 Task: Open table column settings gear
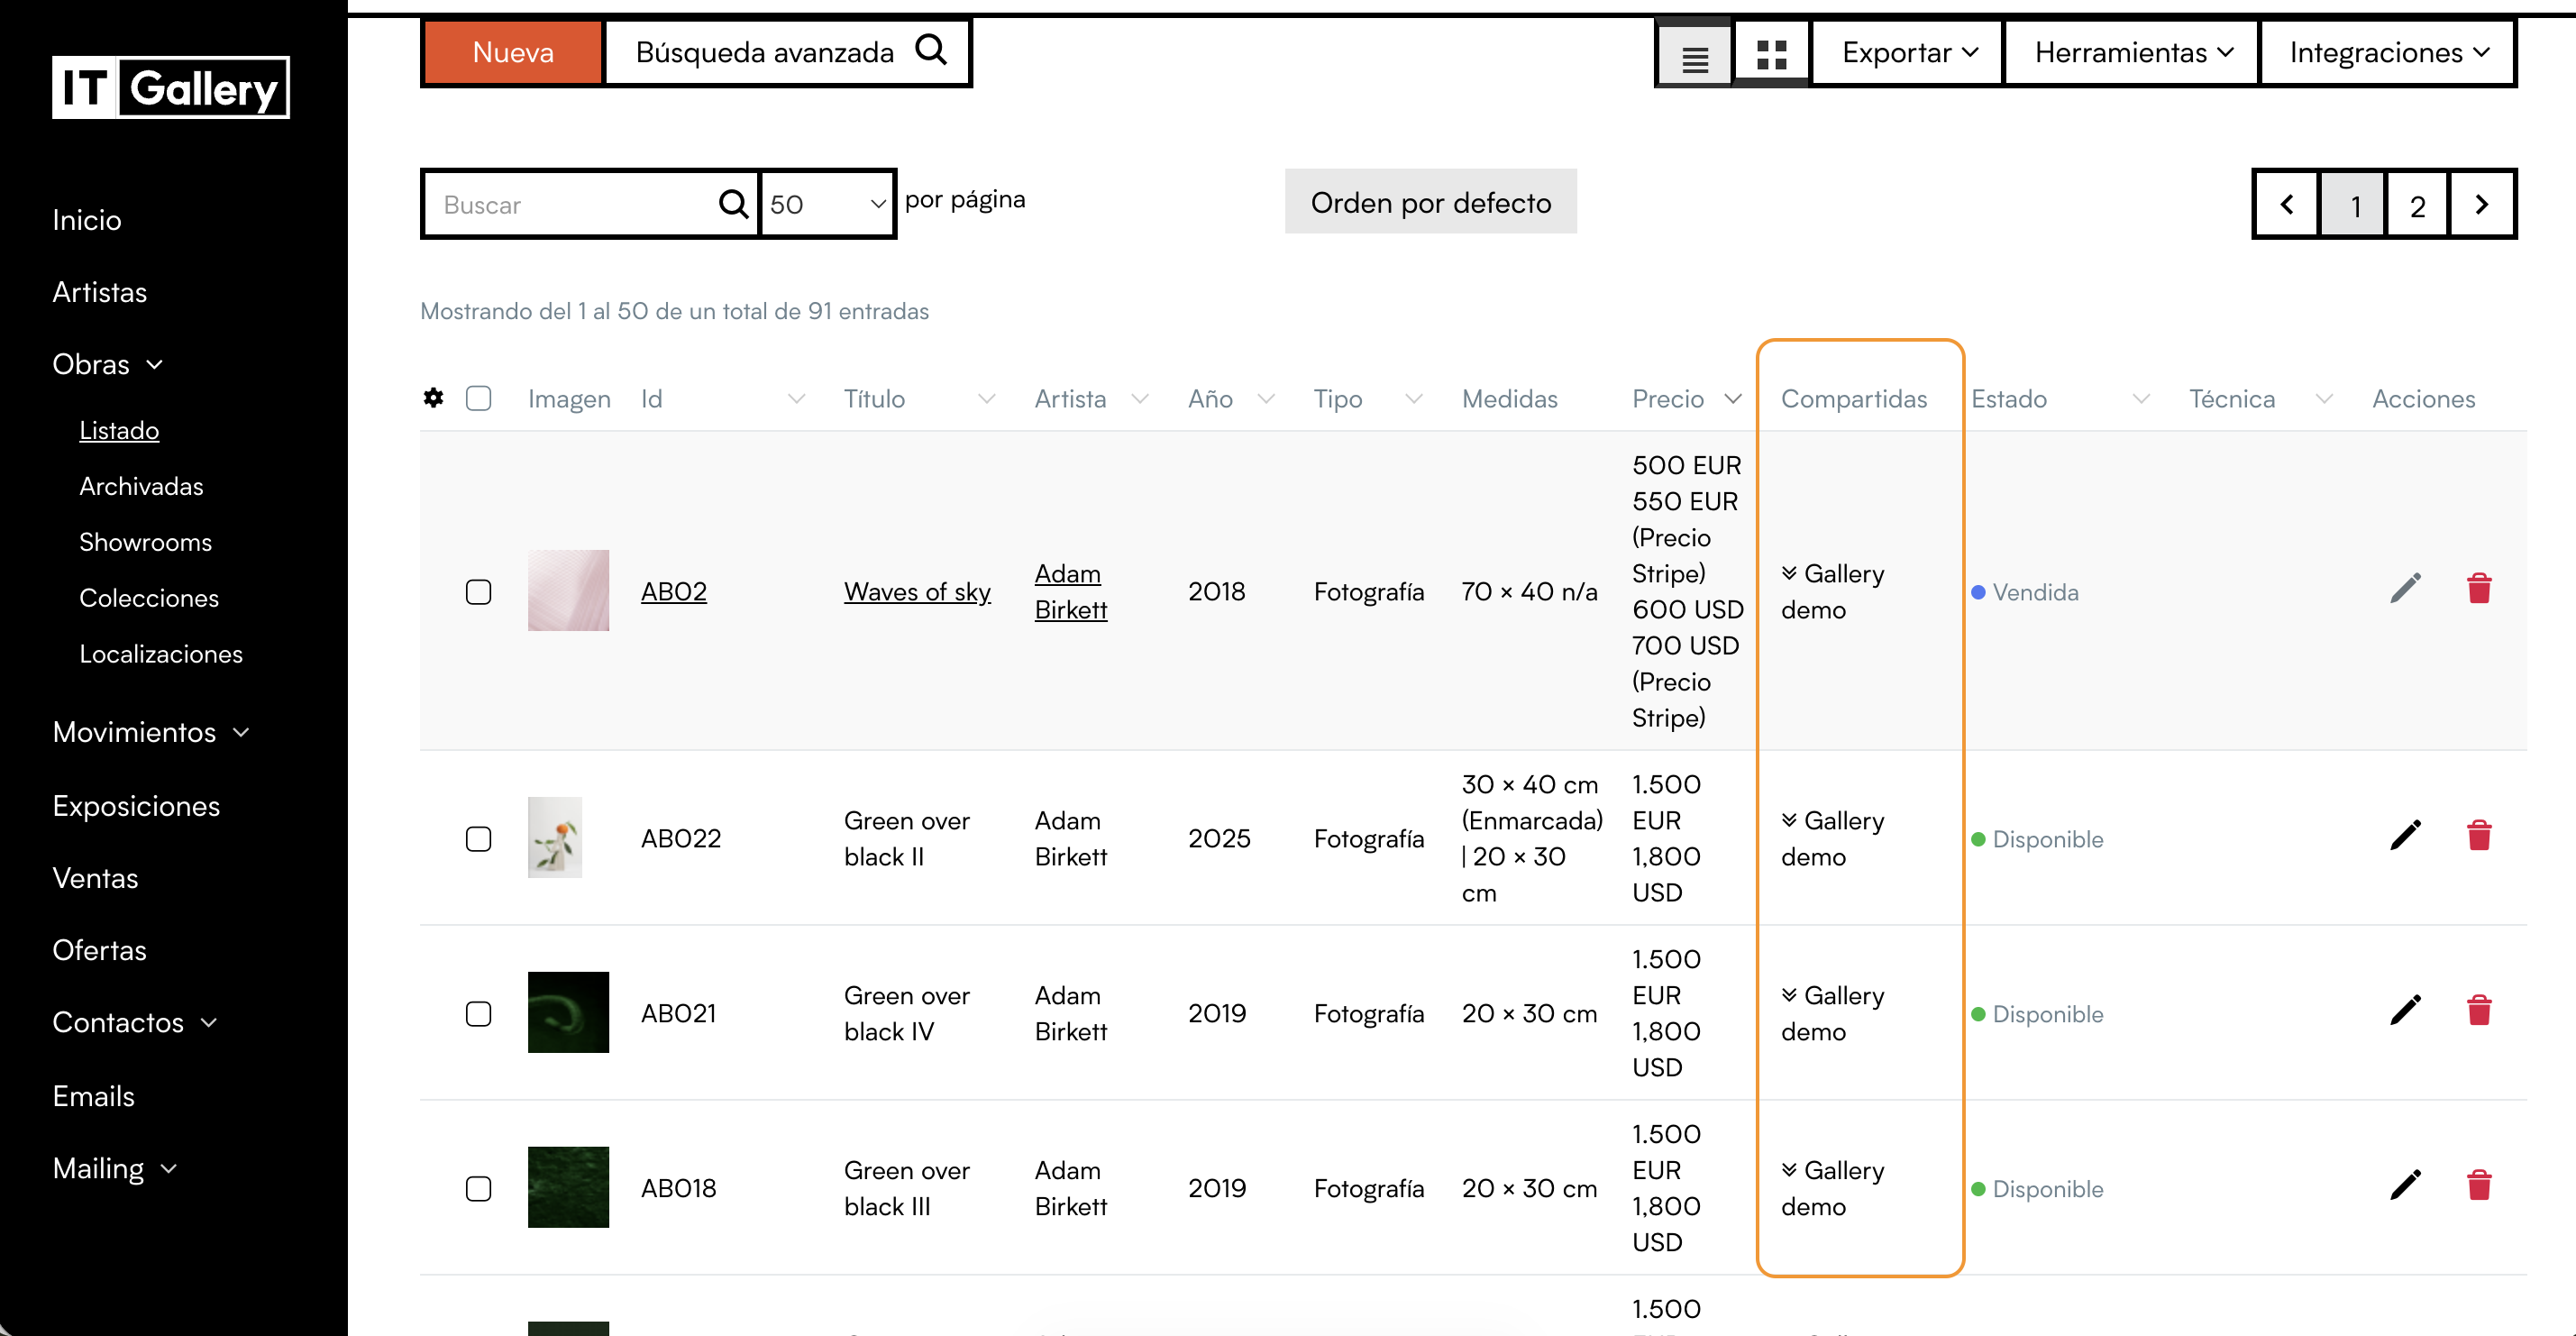433,398
